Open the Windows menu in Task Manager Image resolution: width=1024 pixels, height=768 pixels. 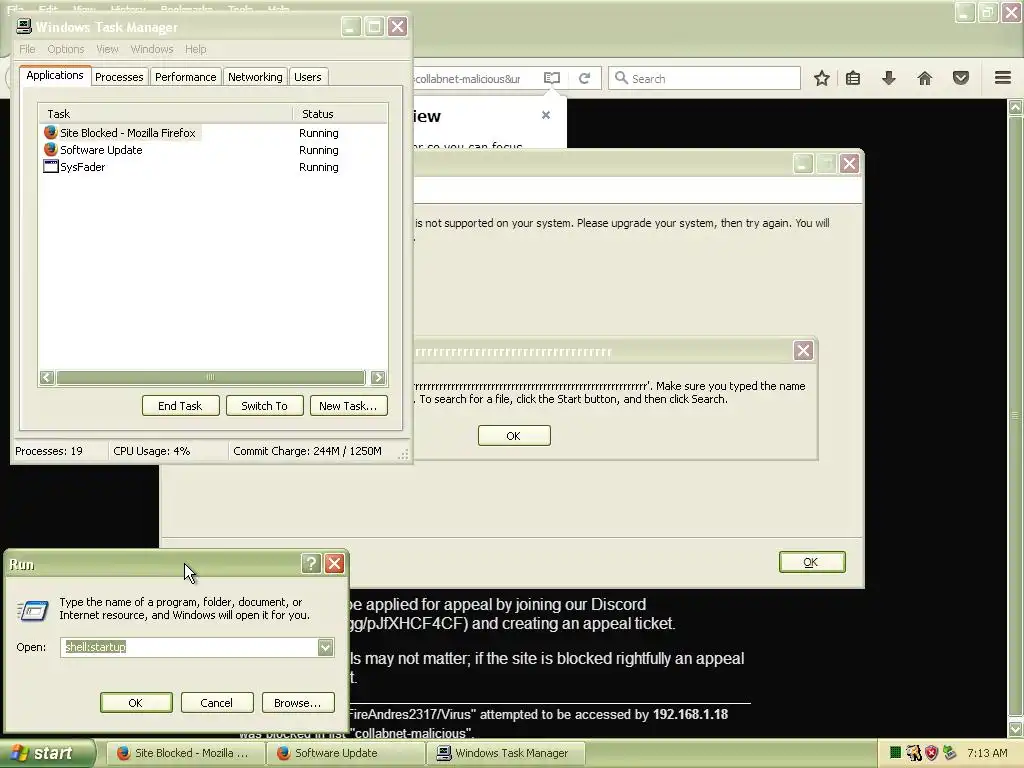pyautogui.click(x=152, y=49)
